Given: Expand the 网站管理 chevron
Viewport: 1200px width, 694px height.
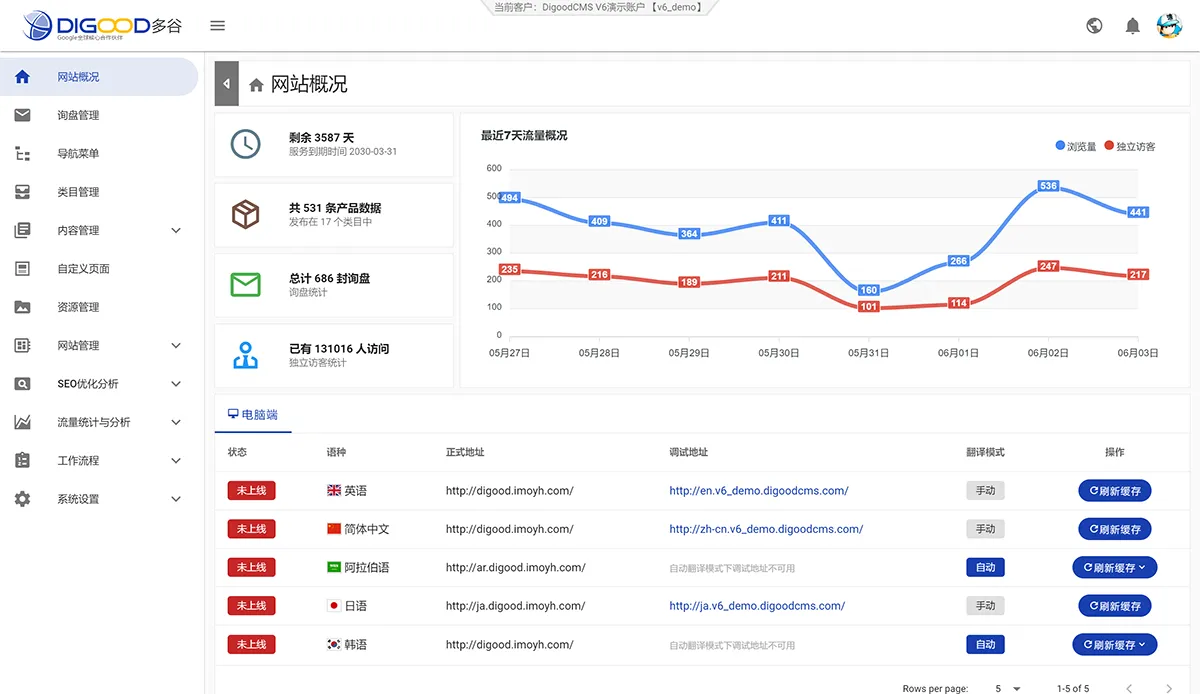Looking at the screenshot, I should pyautogui.click(x=176, y=345).
